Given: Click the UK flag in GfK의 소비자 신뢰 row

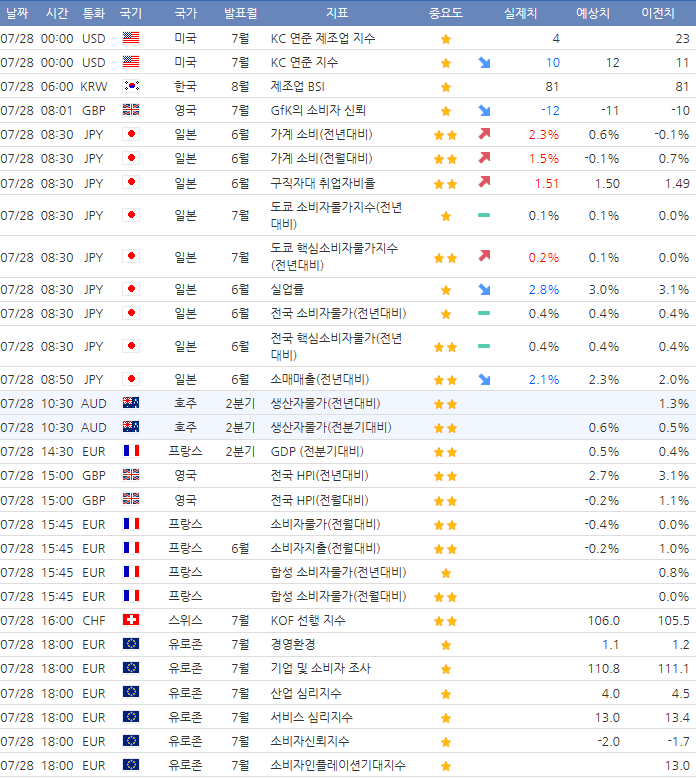Looking at the screenshot, I should [x=131, y=110].
